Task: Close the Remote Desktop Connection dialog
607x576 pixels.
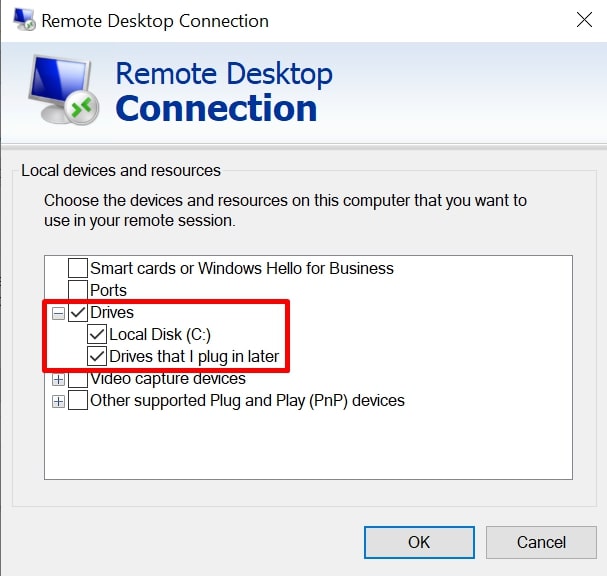Action: click(584, 20)
